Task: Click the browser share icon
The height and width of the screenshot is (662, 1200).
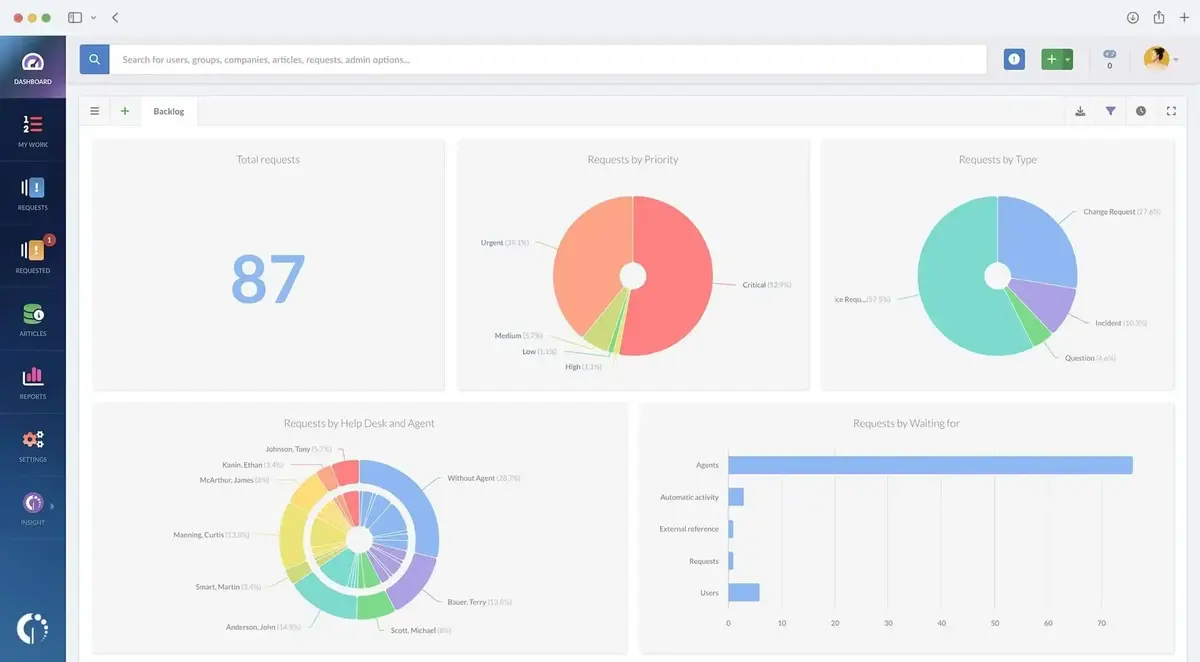Action: 1159,17
